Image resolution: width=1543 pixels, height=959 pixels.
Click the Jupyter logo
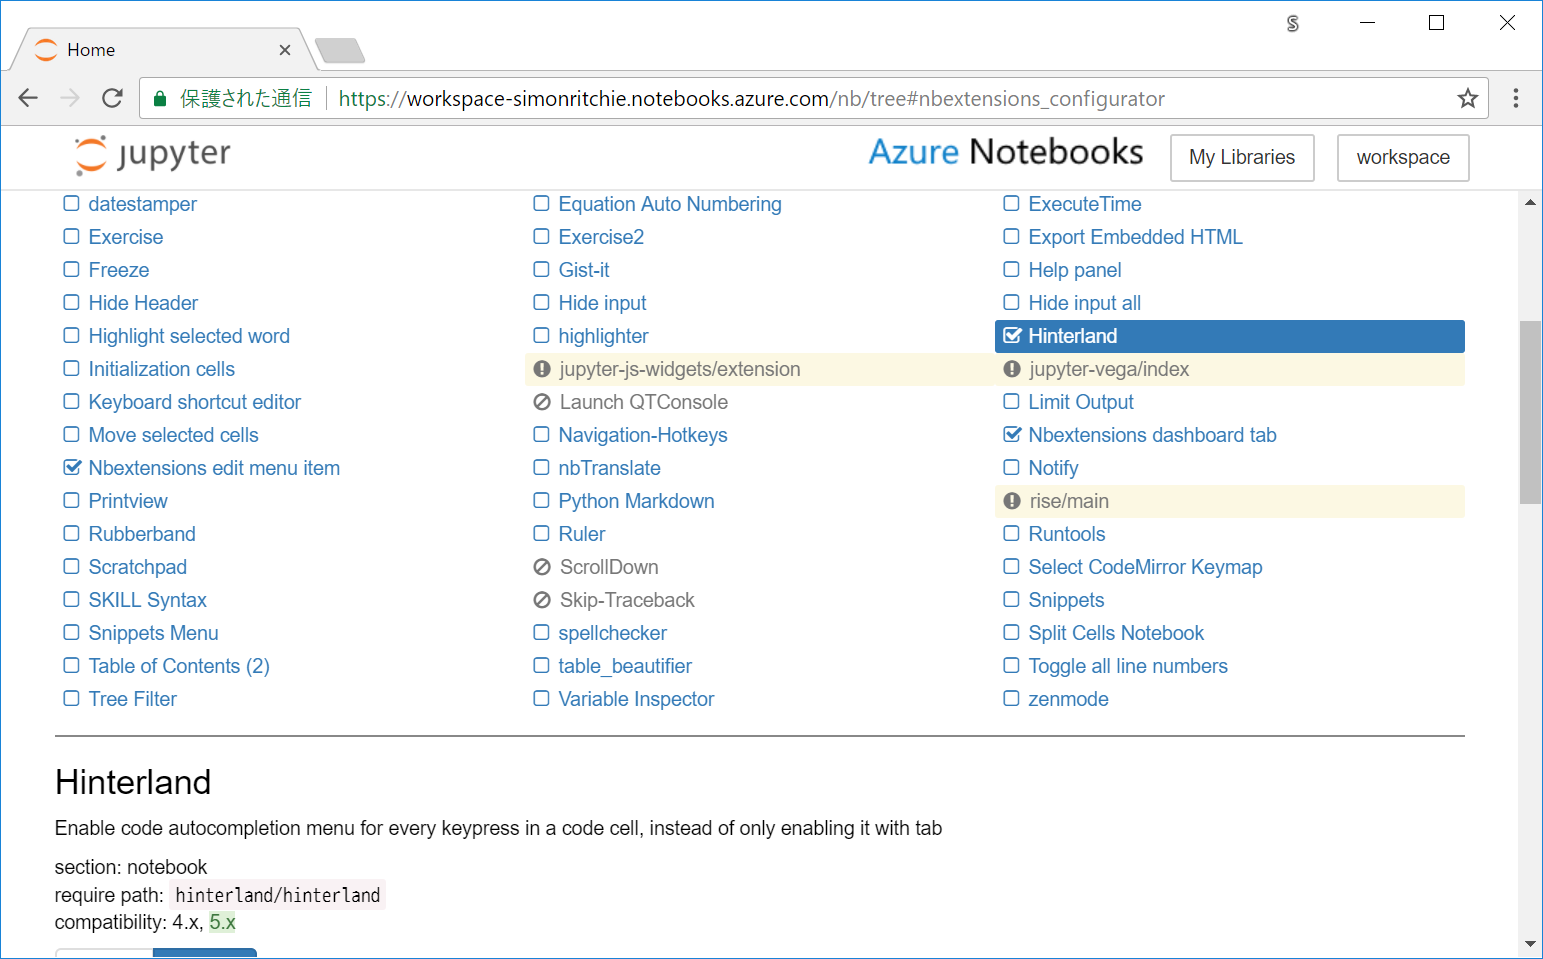click(152, 155)
